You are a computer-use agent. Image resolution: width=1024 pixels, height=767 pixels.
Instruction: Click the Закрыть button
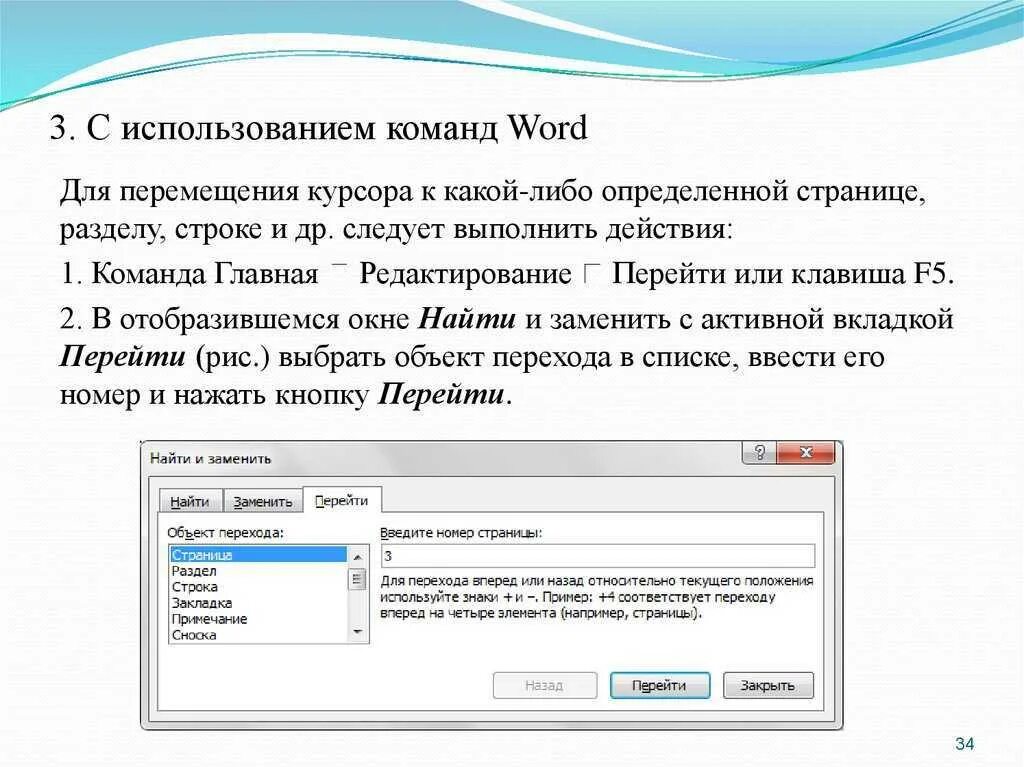coord(768,685)
